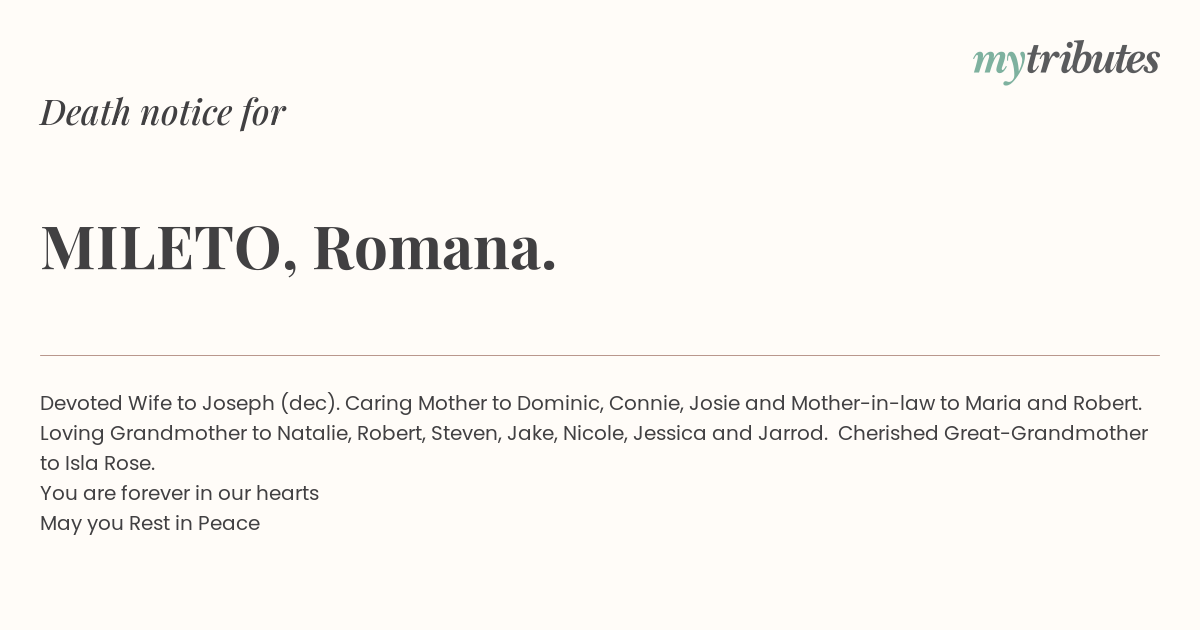Image resolution: width=1200 pixels, height=630 pixels.
Task: Click the name MILETO, Romana.
Action: coord(298,247)
